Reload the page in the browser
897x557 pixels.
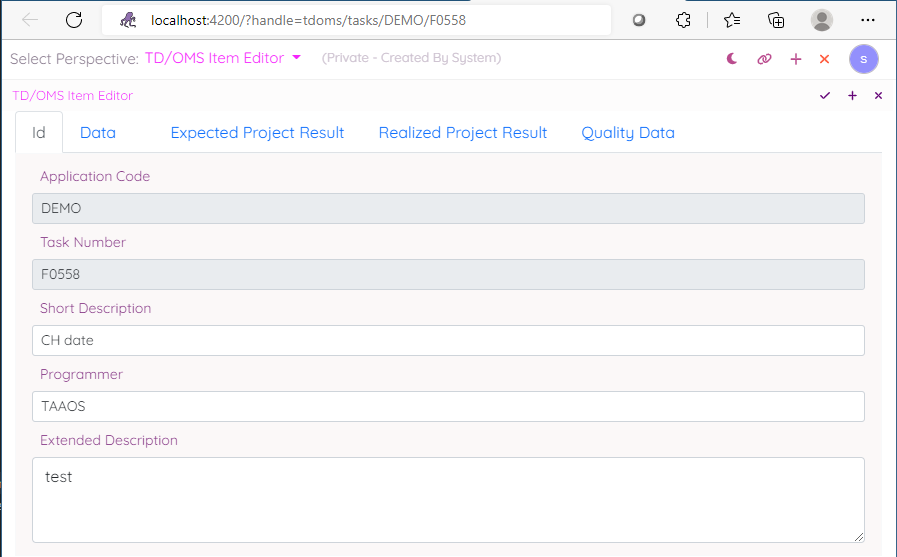74,20
